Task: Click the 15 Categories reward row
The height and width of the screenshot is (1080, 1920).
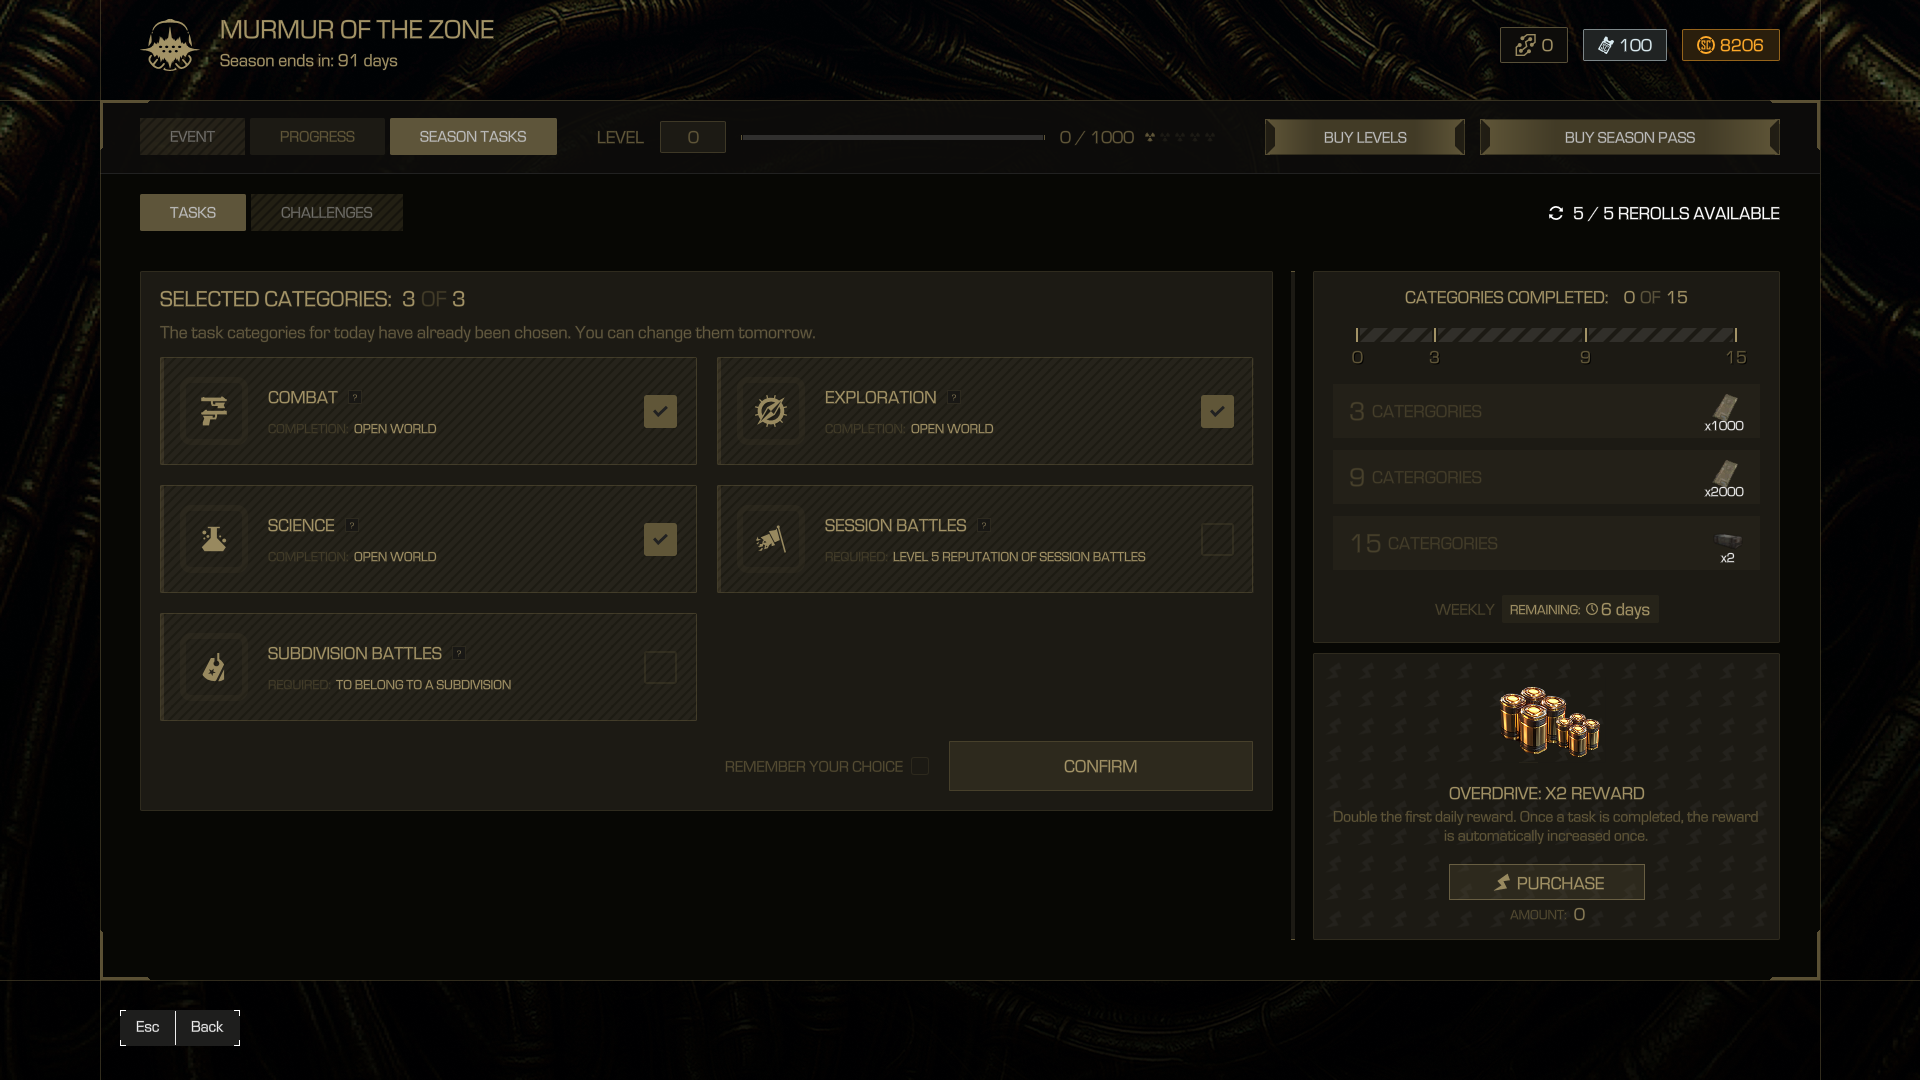Action: click(1545, 543)
